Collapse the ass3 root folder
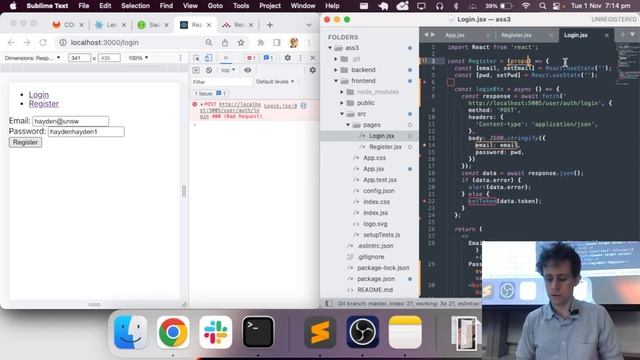Screen dimensions: 640x360 (x=330, y=48)
